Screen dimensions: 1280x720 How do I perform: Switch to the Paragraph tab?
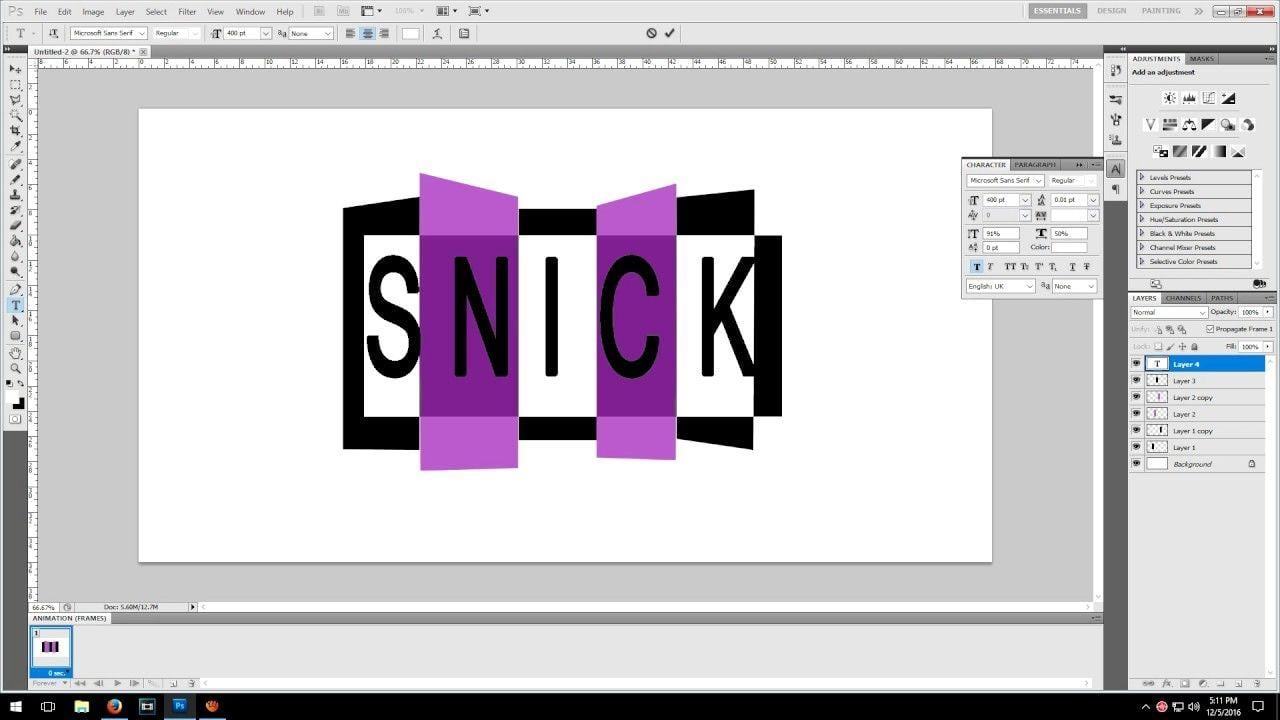pyautogui.click(x=1035, y=165)
